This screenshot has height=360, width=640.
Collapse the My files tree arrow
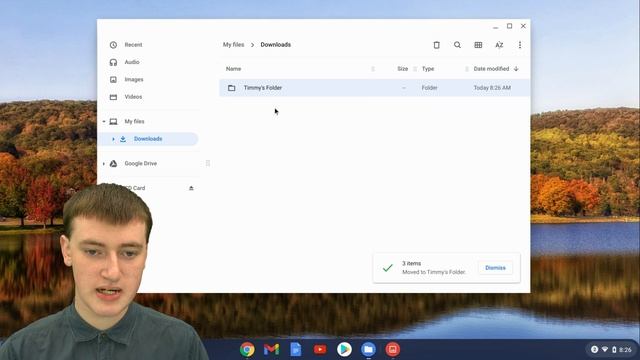[x=104, y=122]
